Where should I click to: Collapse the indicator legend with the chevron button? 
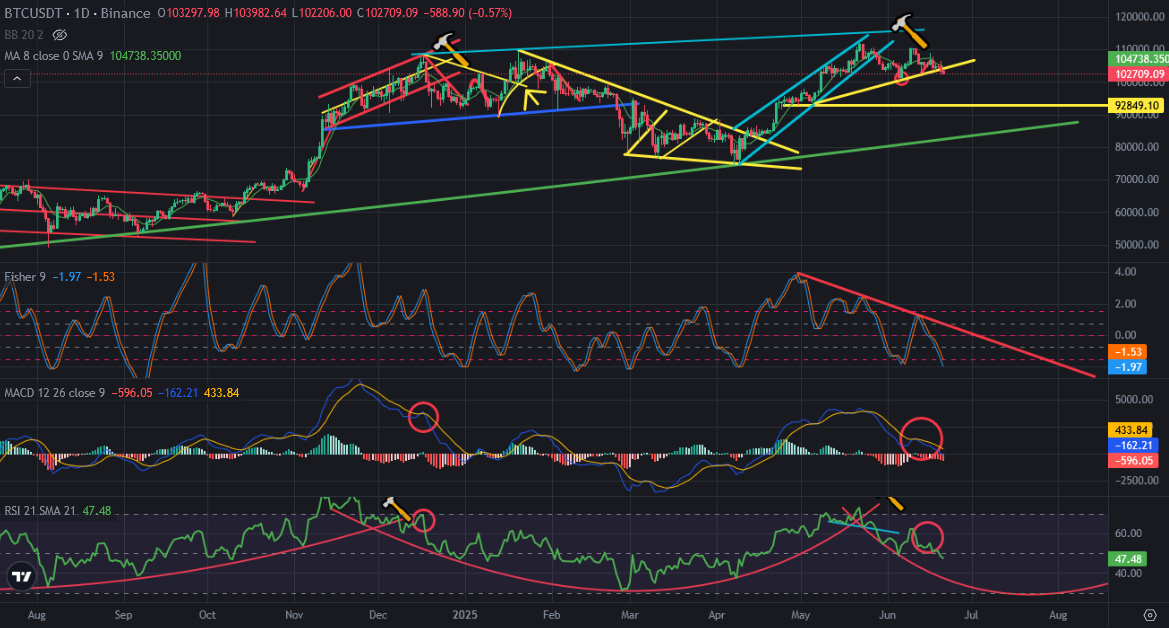[18, 78]
